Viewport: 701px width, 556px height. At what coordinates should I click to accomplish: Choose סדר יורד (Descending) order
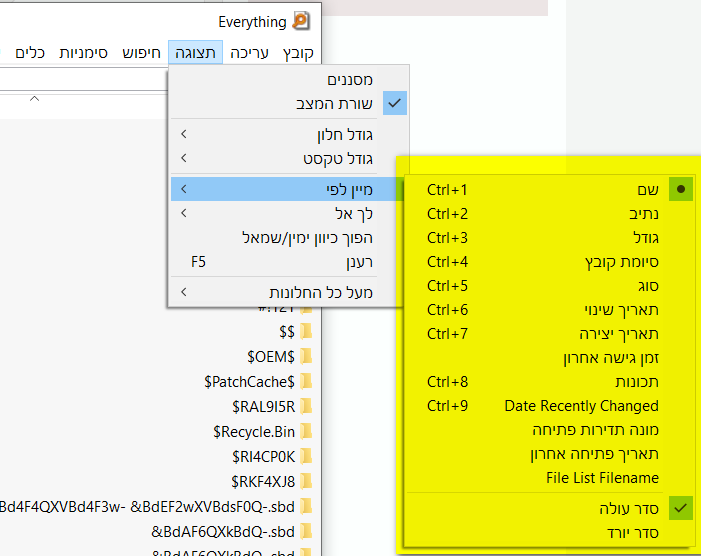coord(549,533)
